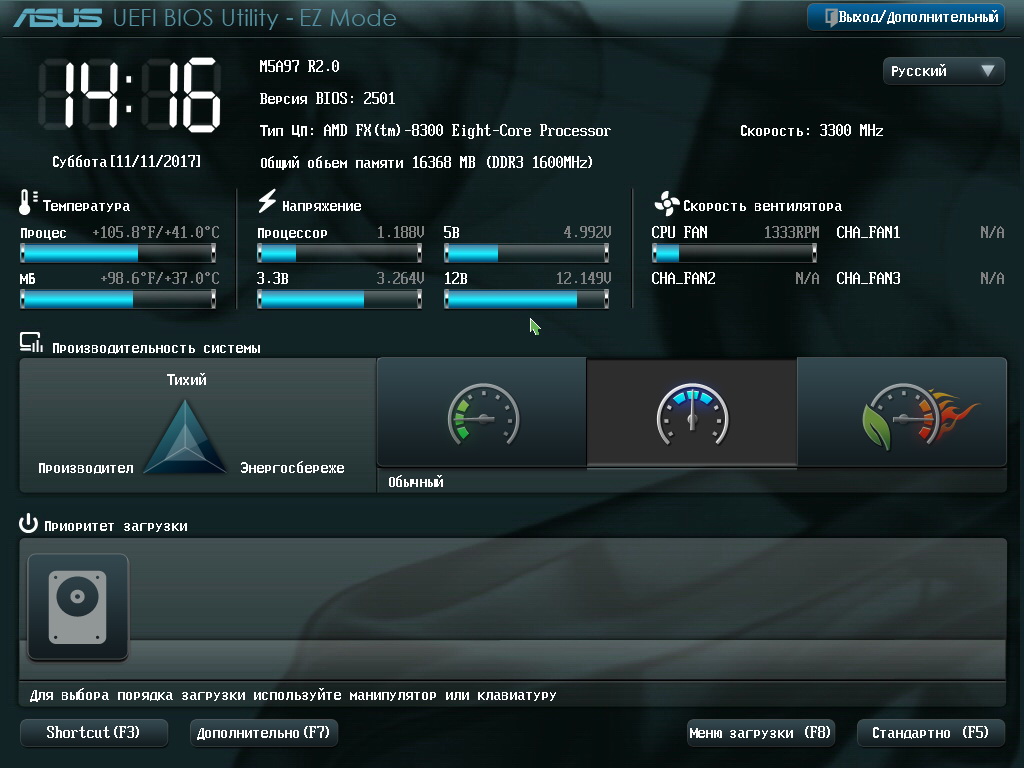Click the Энергосбереже label
The image size is (1024, 768).
pos(292,468)
